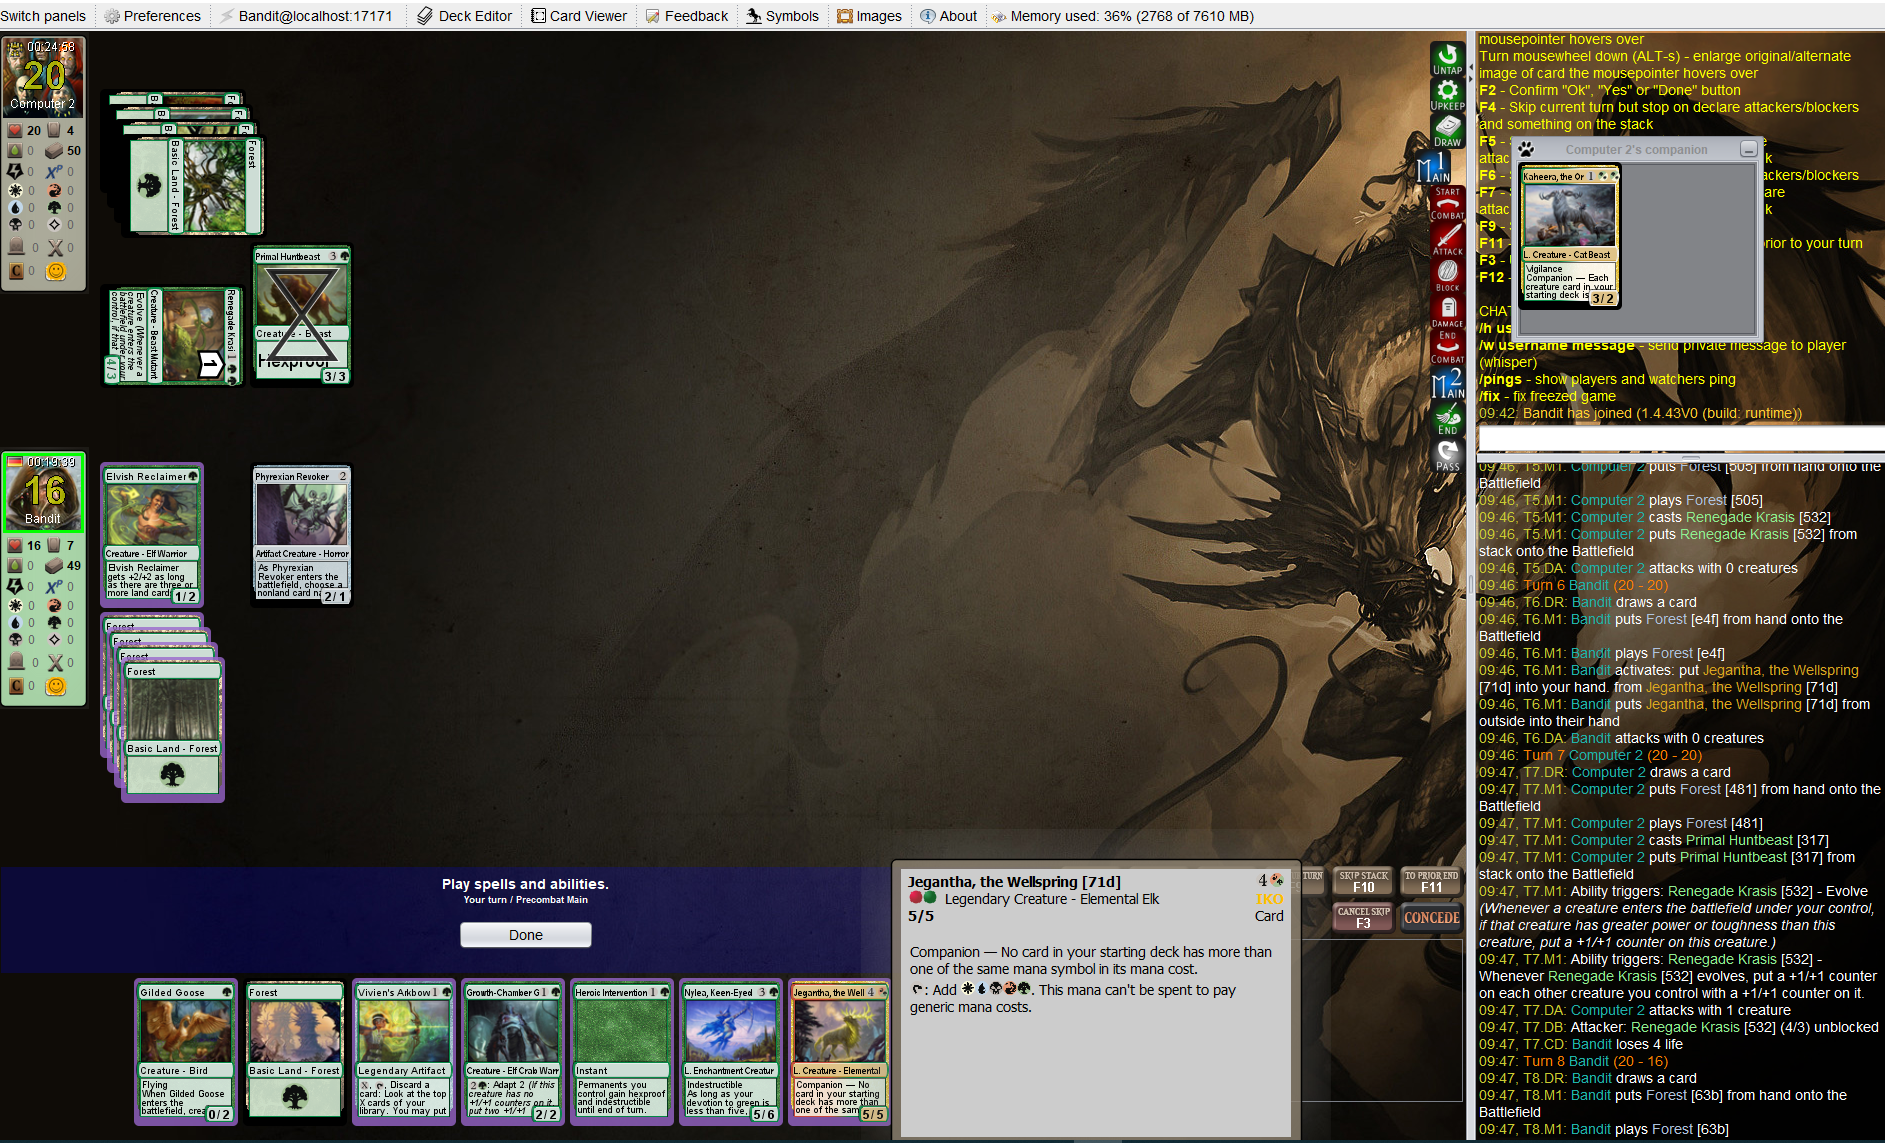Collapse the Computer 2's companion window
Viewport: 1885px width, 1143px height.
pyautogui.click(x=1748, y=149)
